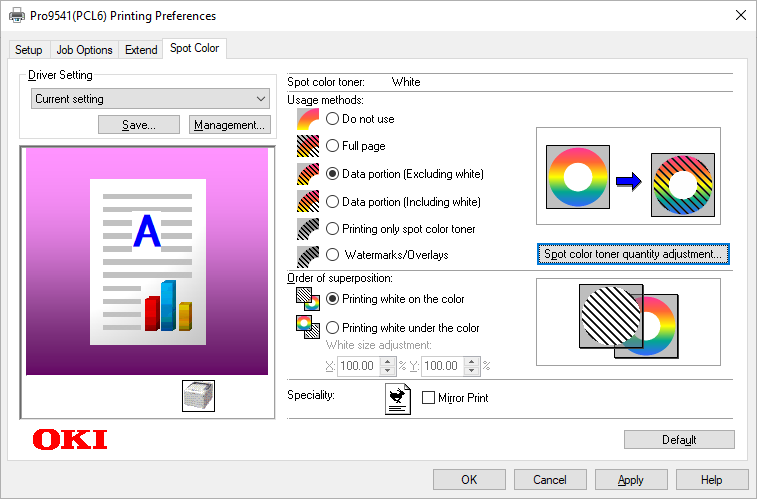757x499 pixels.
Task: Decrease the Y white size value
Action: pyautogui.click(x=472, y=370)
